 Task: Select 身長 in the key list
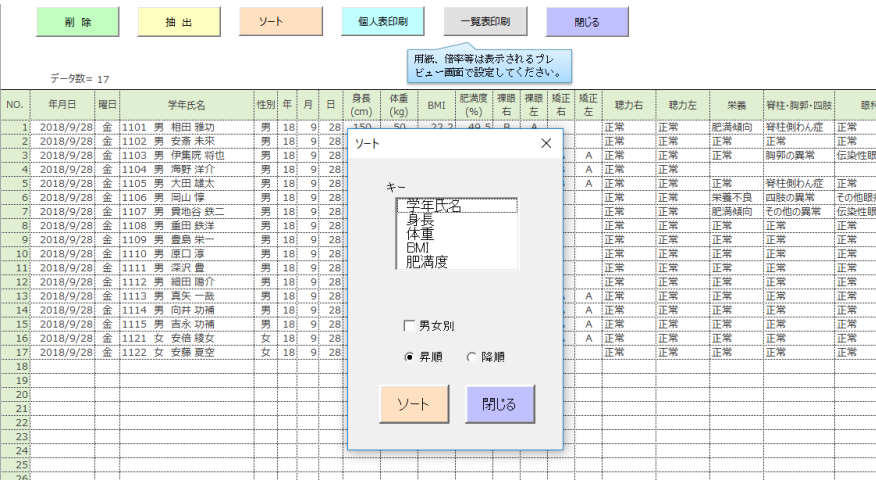(456, 220)
